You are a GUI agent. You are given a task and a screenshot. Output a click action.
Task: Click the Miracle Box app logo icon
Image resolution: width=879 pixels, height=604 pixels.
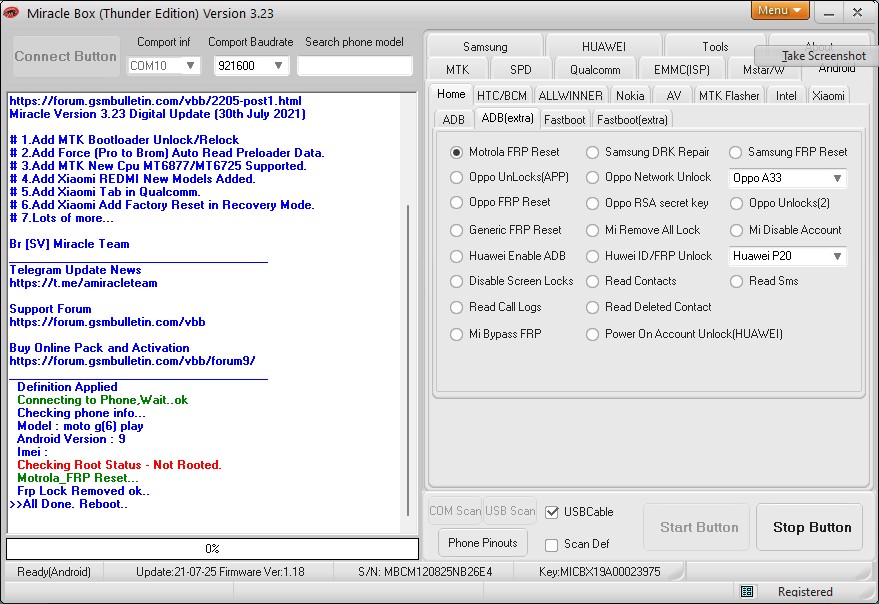pos(11,12)
